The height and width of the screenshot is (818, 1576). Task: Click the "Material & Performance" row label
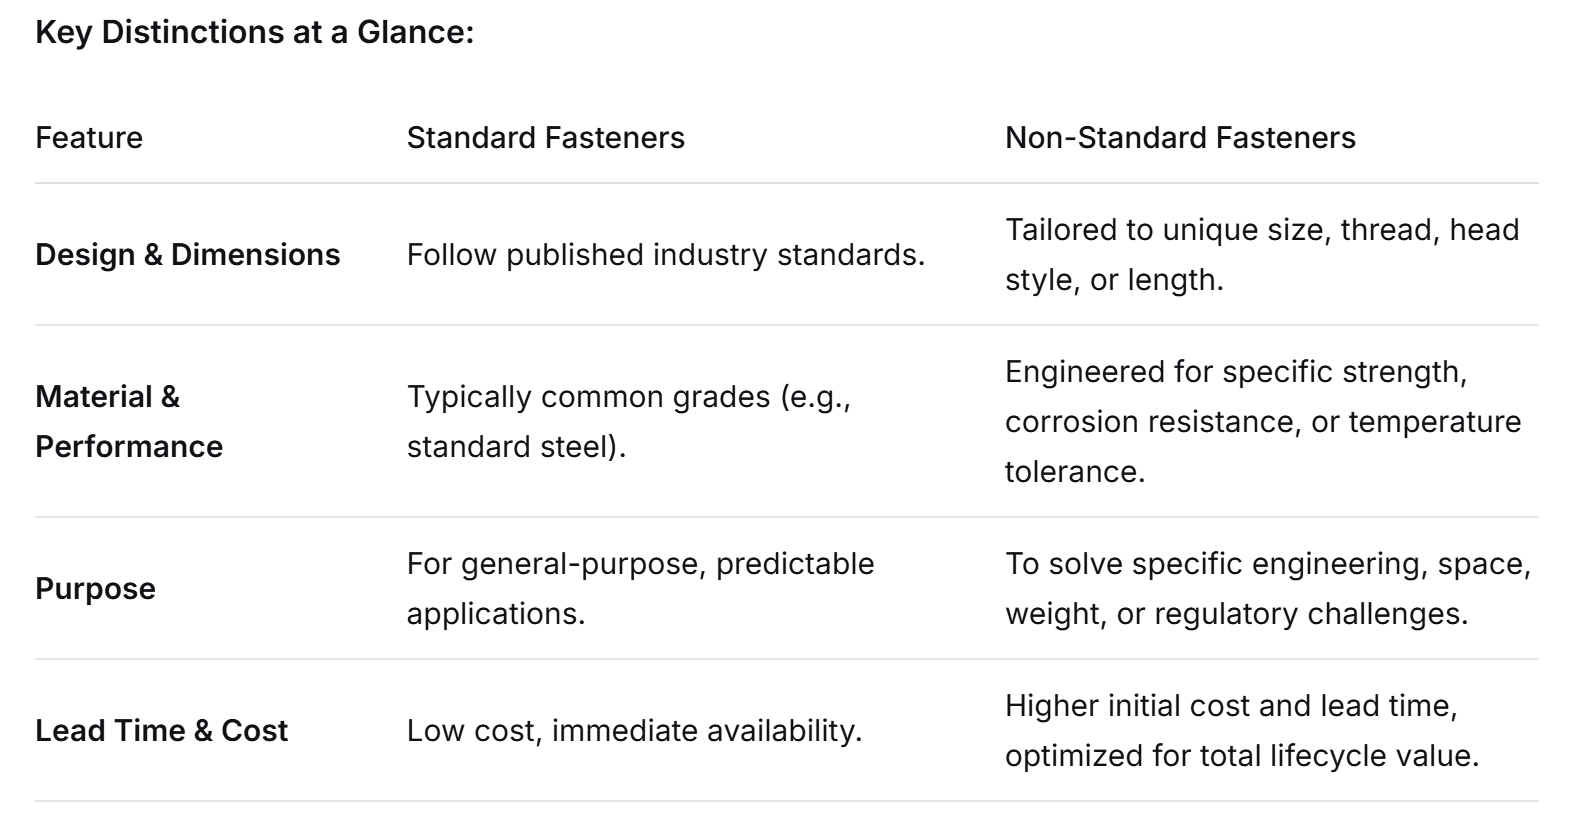point(129,421)
